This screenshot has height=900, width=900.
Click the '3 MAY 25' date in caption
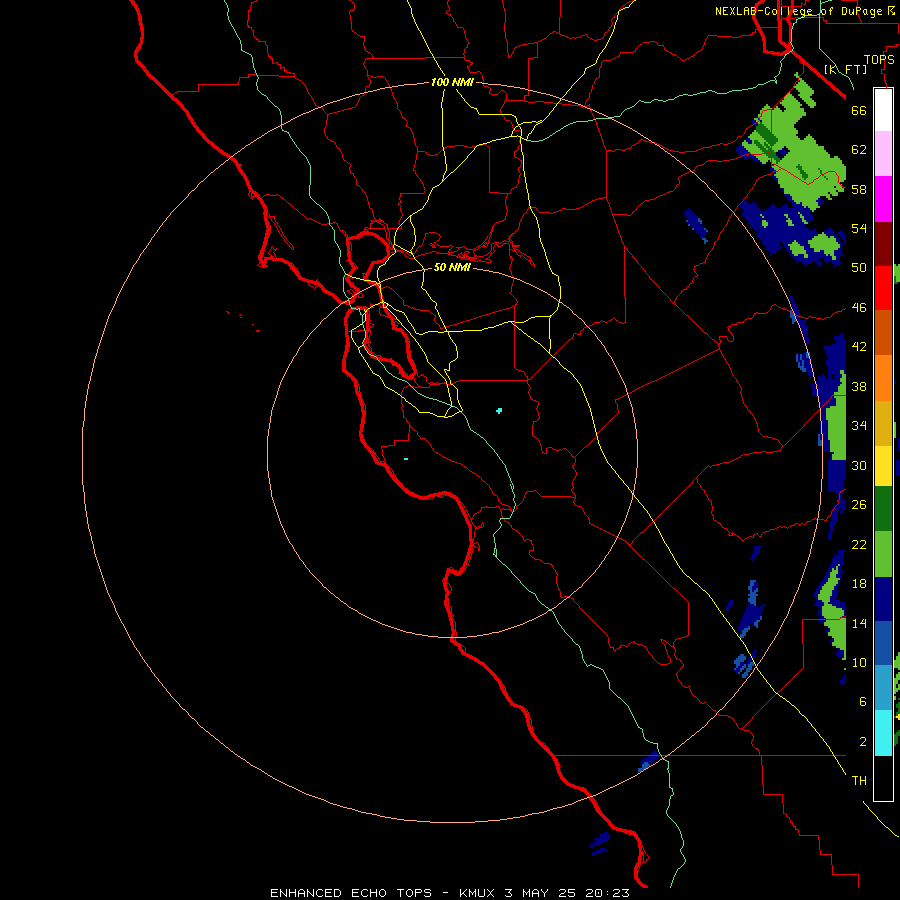(x=542, y=893)
